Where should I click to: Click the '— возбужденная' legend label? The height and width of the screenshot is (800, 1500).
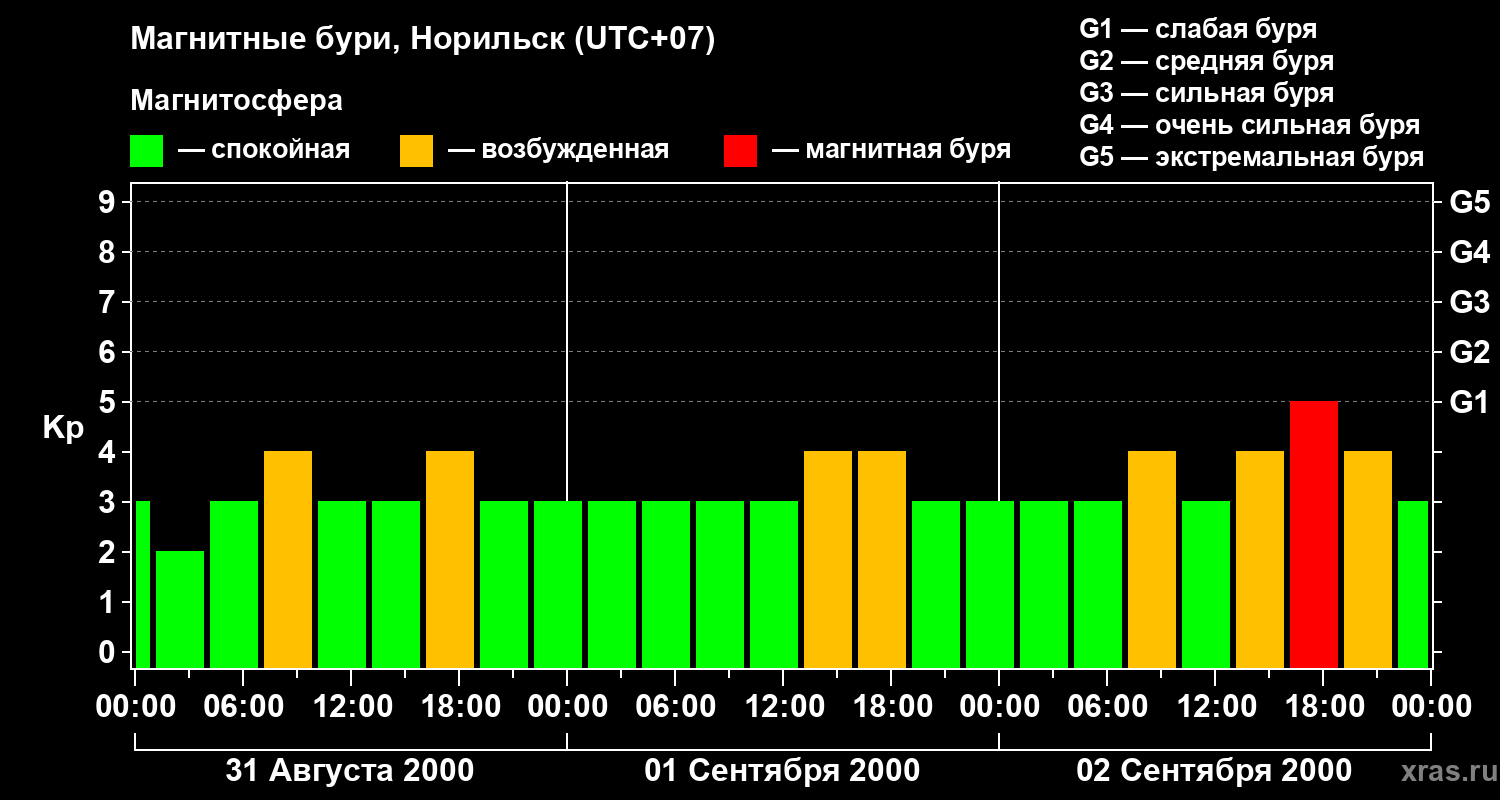tap(558, 151)
